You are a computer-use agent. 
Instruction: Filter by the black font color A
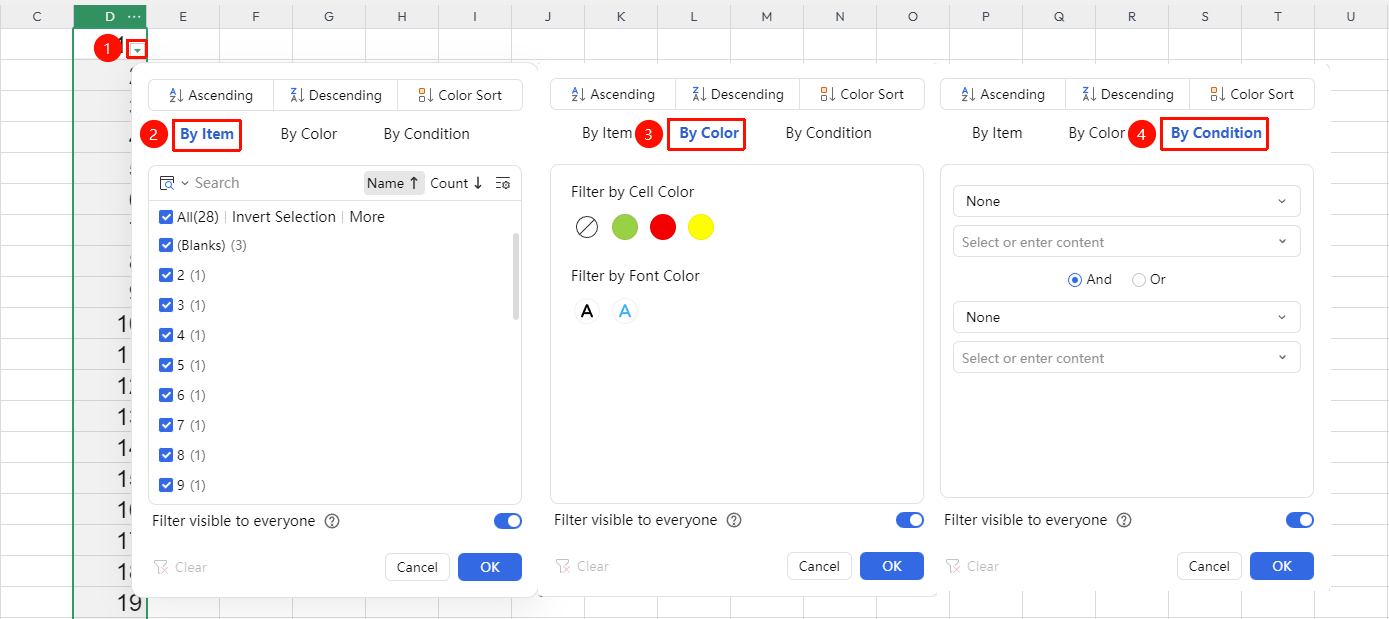click(x=587, y=311)
